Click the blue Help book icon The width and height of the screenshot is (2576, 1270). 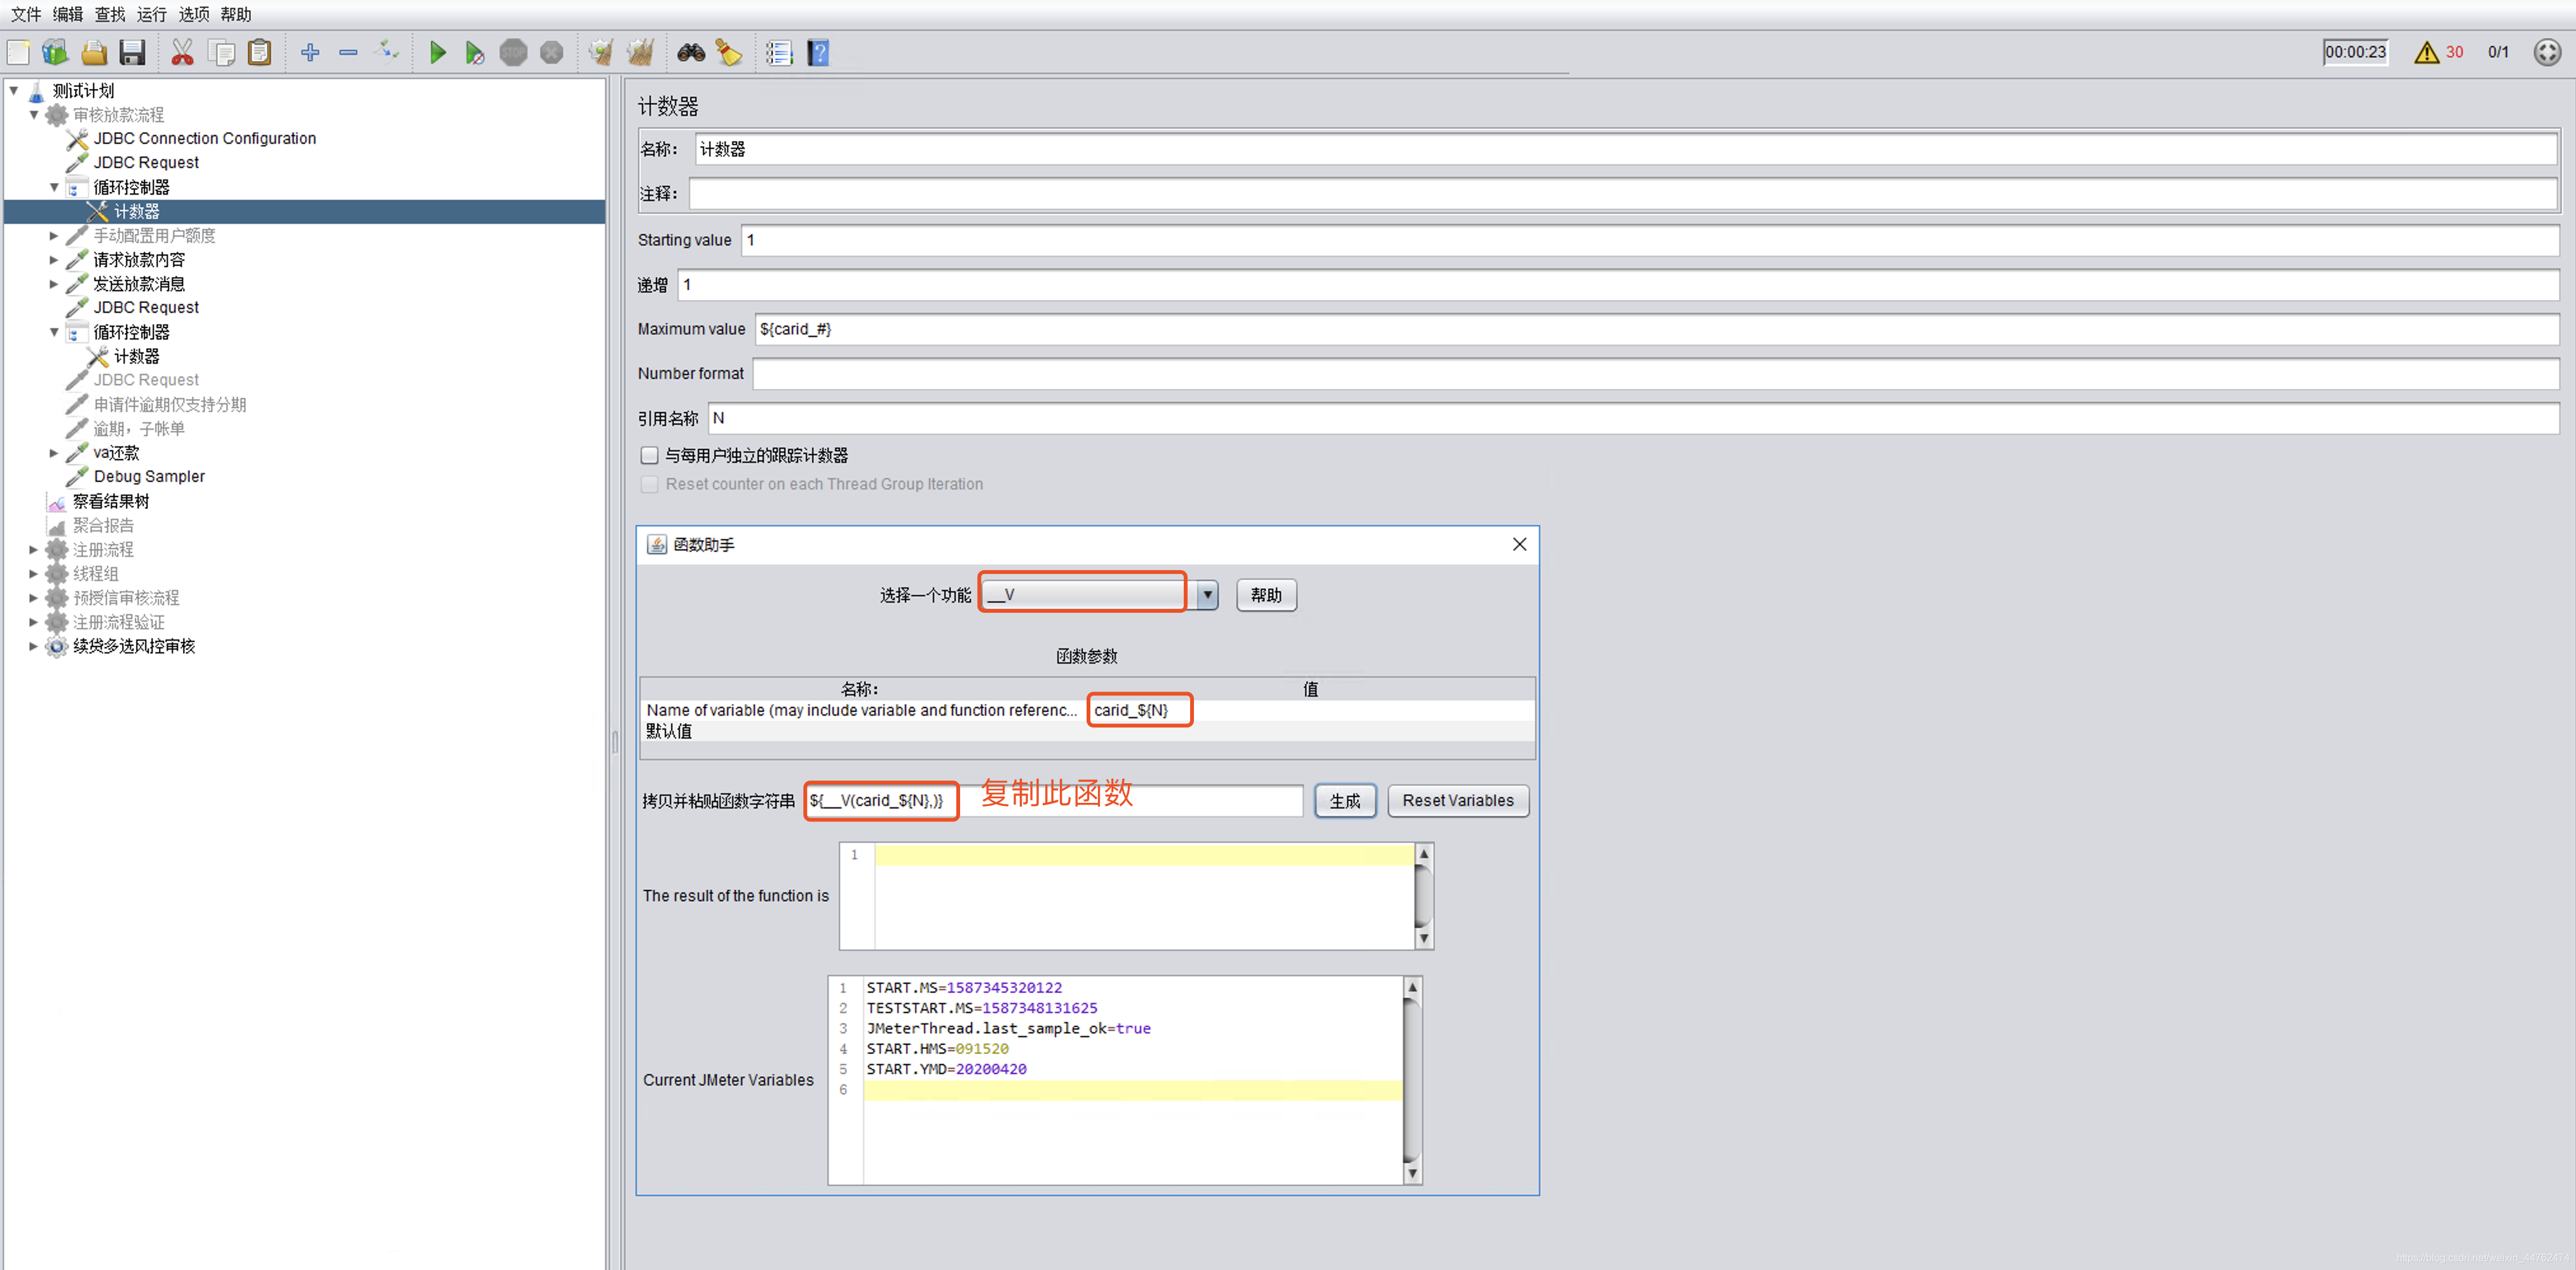coord(818,52)
